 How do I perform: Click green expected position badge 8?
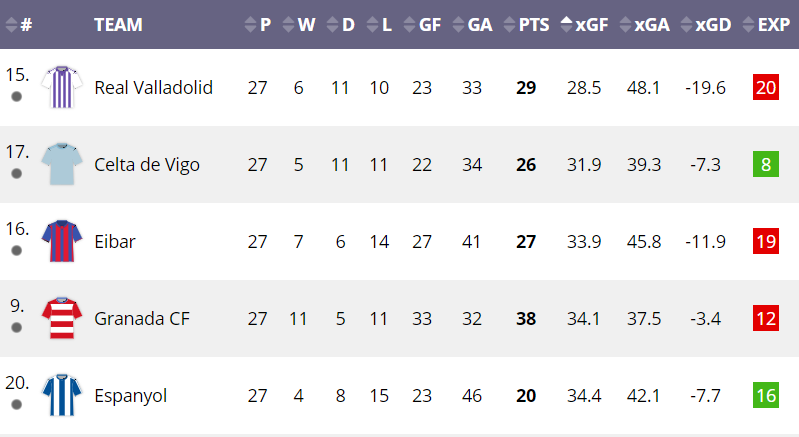(x=766, y=164)
